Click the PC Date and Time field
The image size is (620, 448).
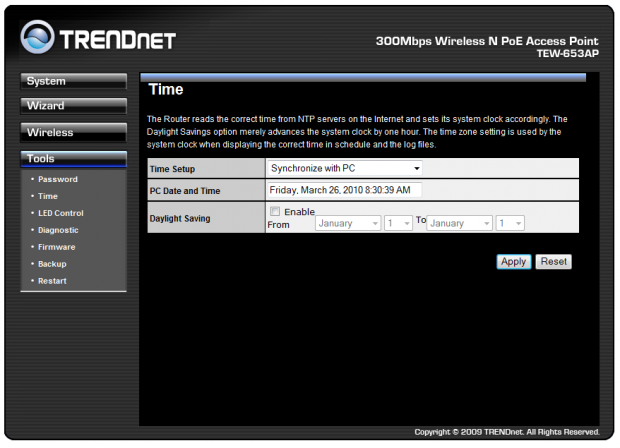point(344,190)
